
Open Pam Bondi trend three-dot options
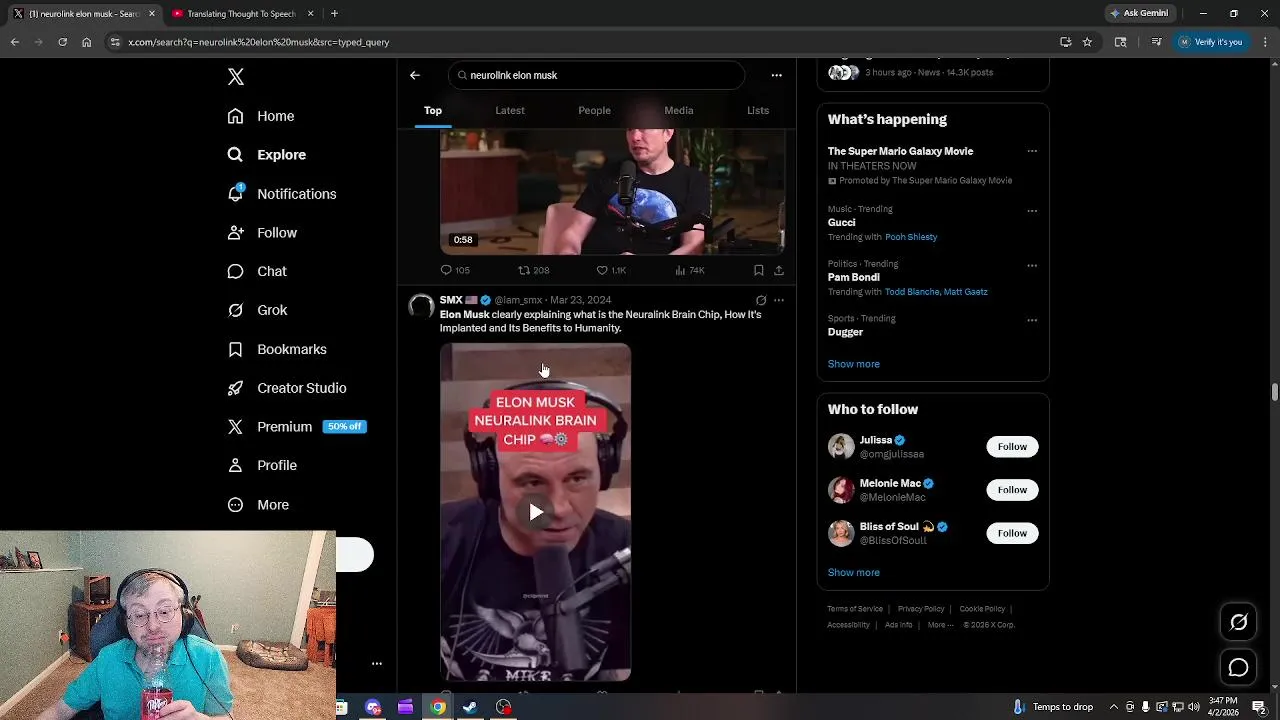tap(1032, 266)
